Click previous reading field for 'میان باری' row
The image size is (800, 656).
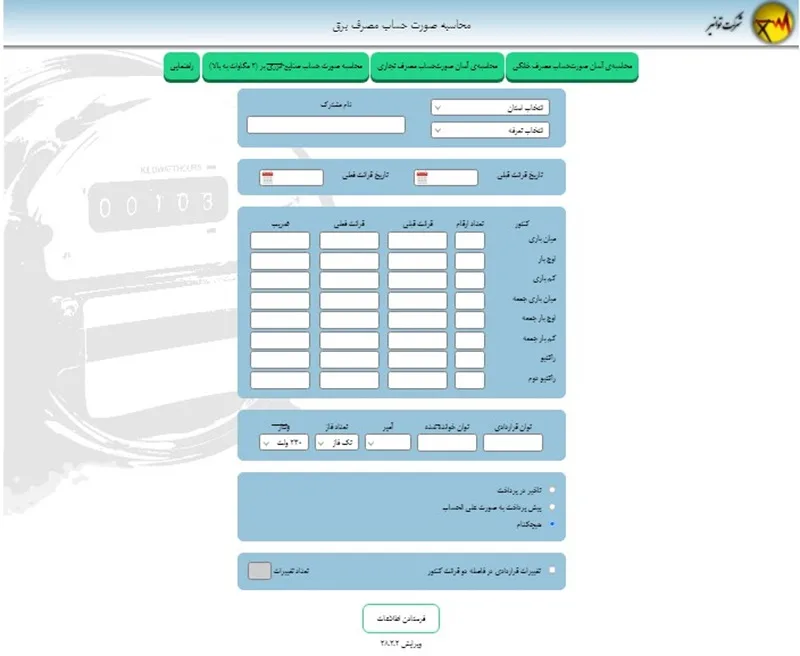[417, 241]
